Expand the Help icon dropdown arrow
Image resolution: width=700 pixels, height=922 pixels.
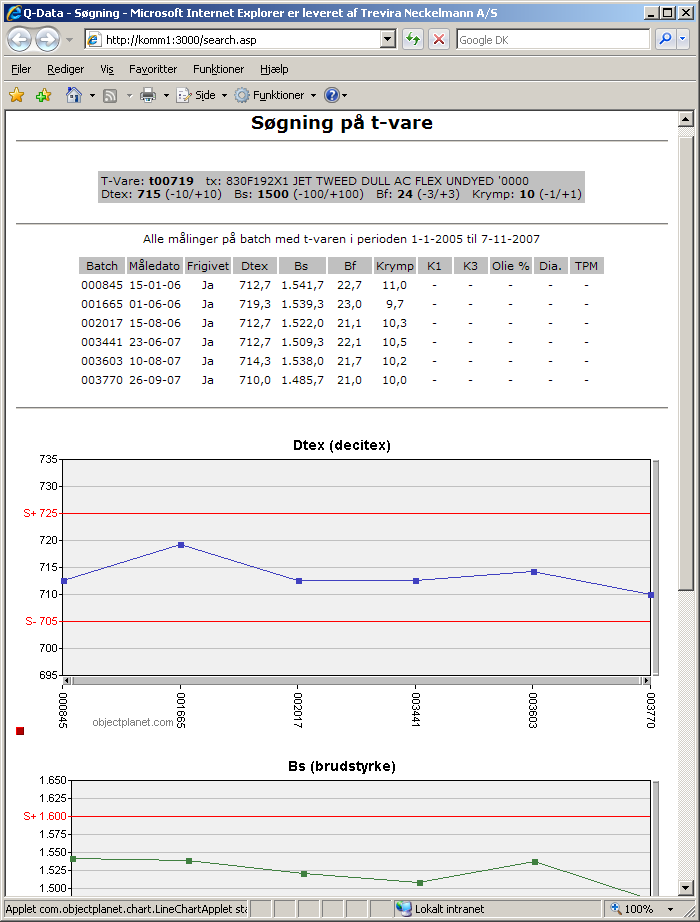click(345, 95)
